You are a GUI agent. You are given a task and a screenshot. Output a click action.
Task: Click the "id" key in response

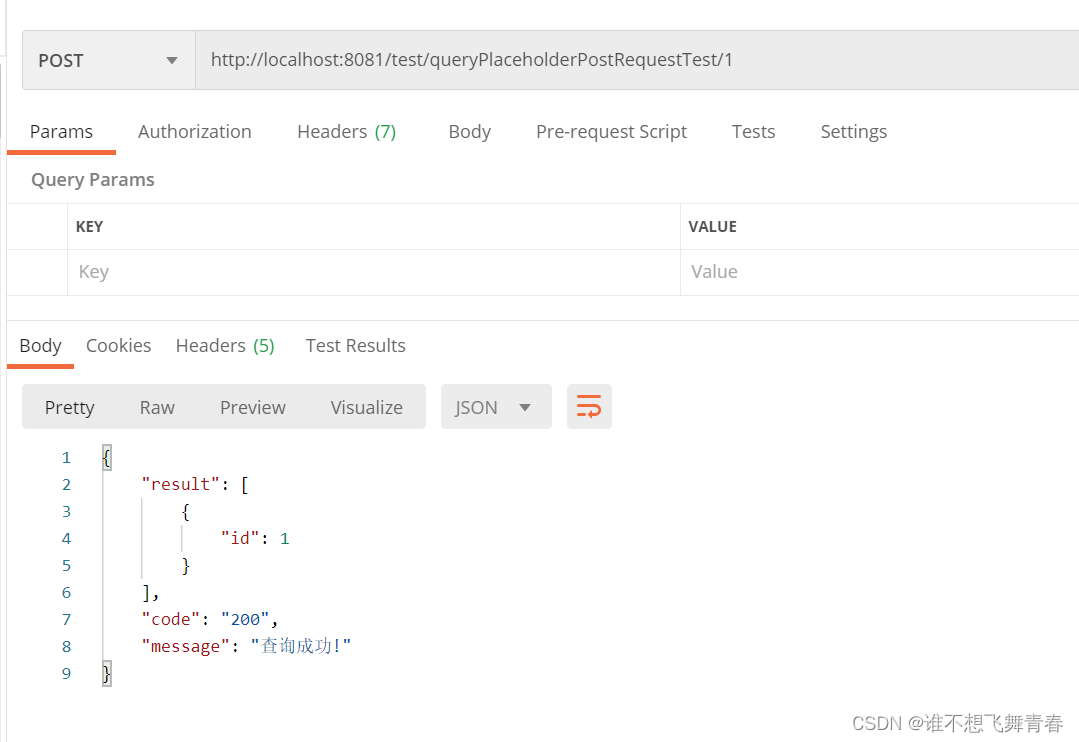click(x=239, y=538)
